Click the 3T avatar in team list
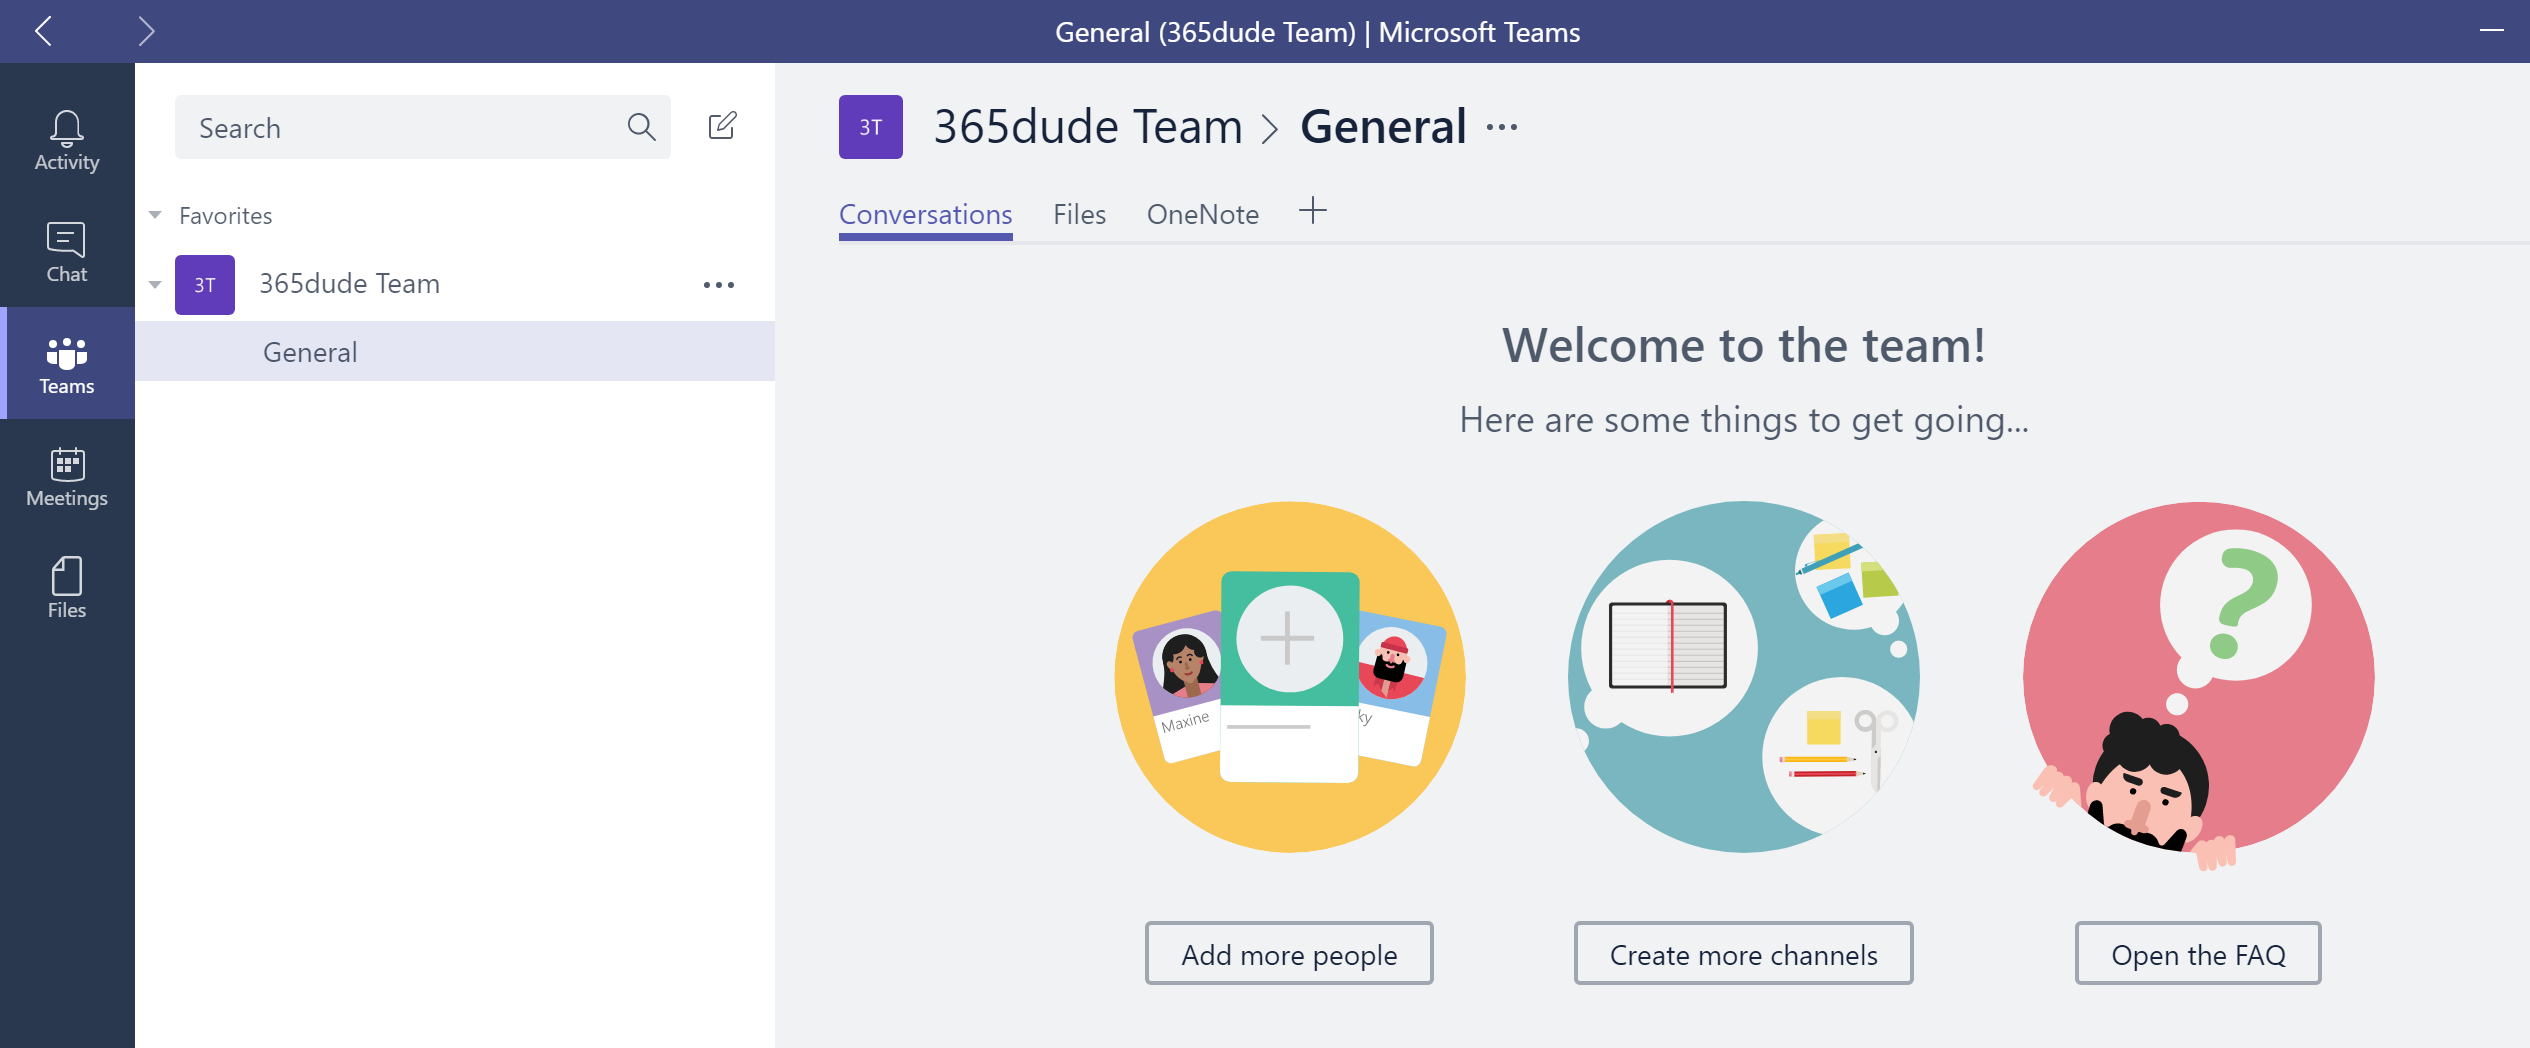Image resolution: width=2530 pixels, height=1048 pixels. pyautogui.click(x=205, y=285)
